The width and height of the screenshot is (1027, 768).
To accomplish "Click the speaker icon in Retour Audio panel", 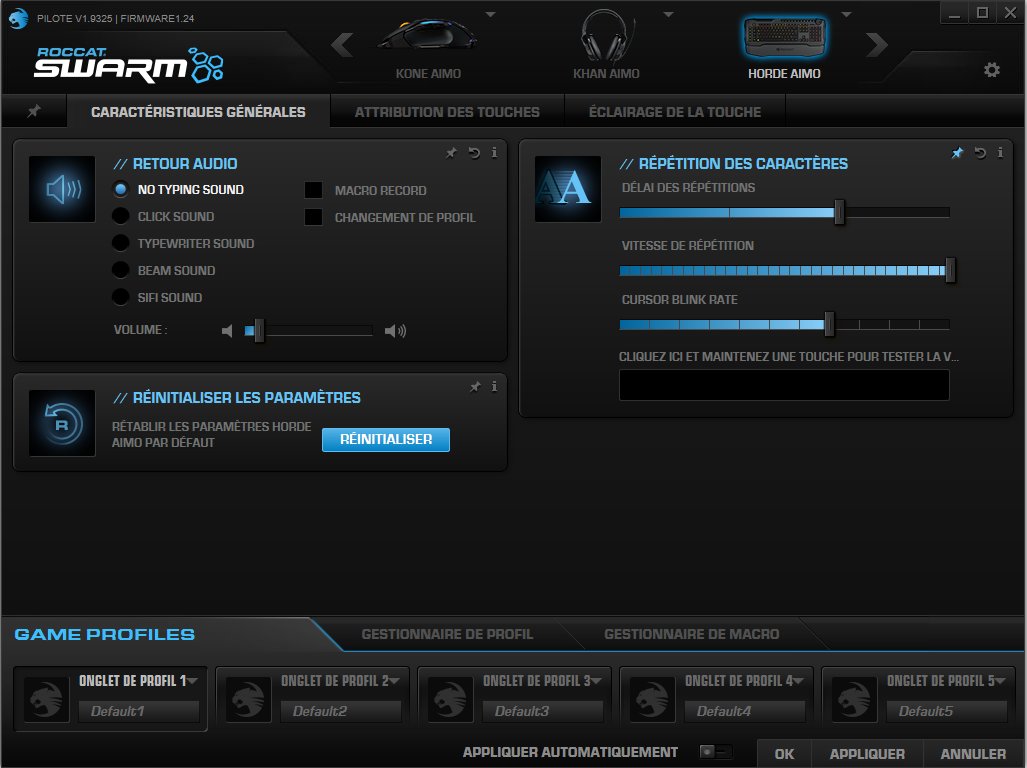I will coord(60,190).
